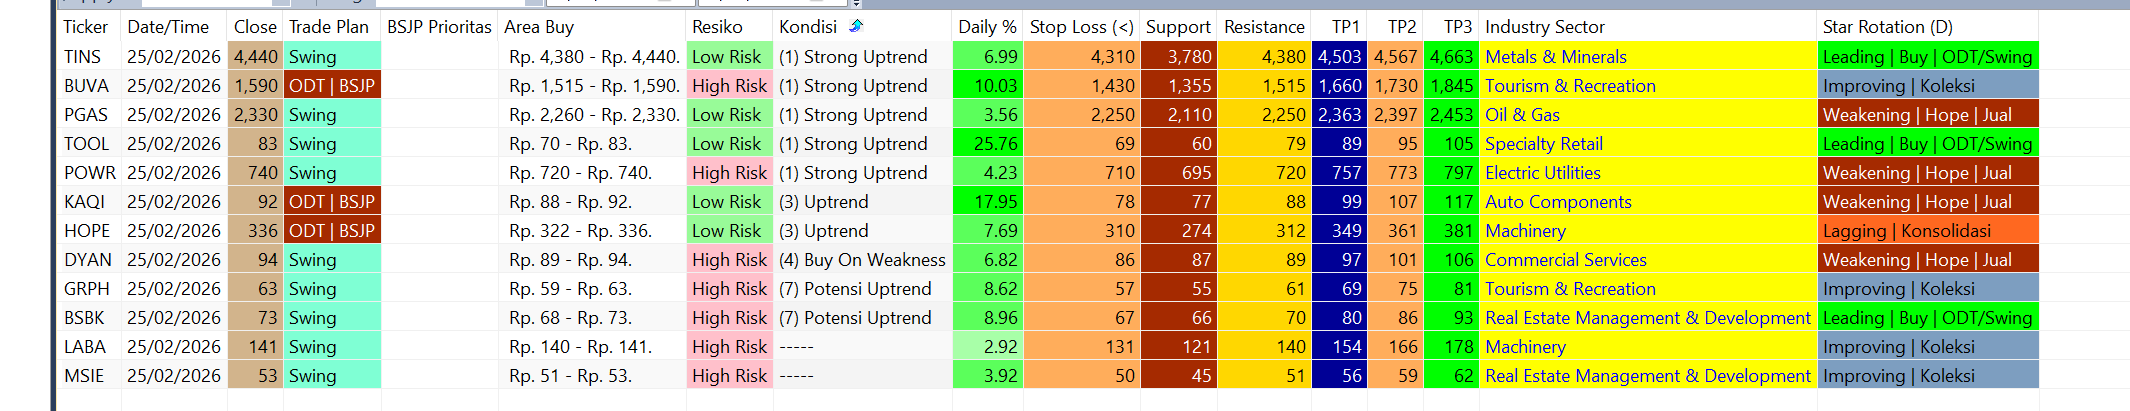Viewport: 2130px width, 411px height.
Task: Open the Oil & Gas sector link
Action: tap(1522, 115)
